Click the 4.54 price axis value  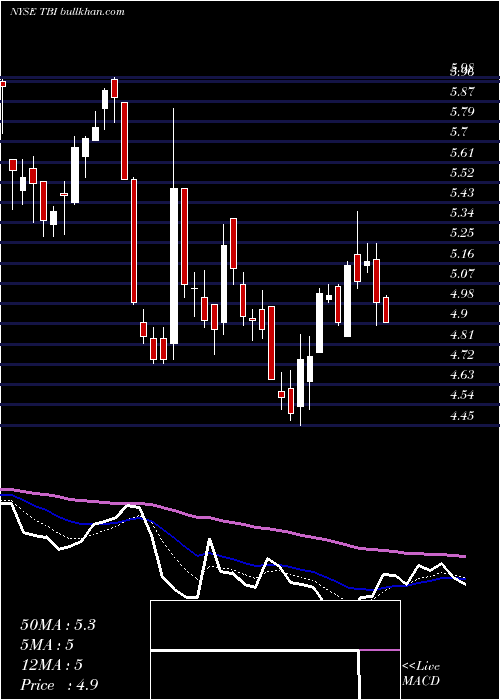[x=462, y=395]
